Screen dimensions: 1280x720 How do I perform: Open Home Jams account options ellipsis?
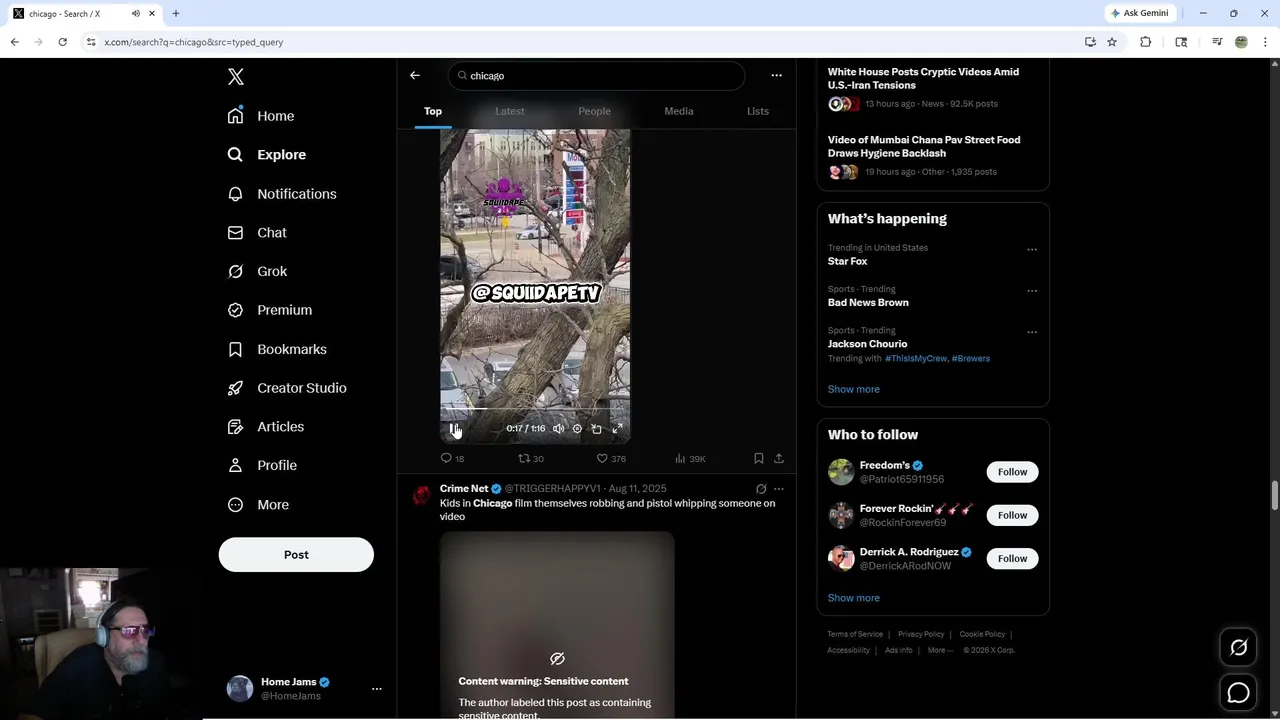coord(377,689)
